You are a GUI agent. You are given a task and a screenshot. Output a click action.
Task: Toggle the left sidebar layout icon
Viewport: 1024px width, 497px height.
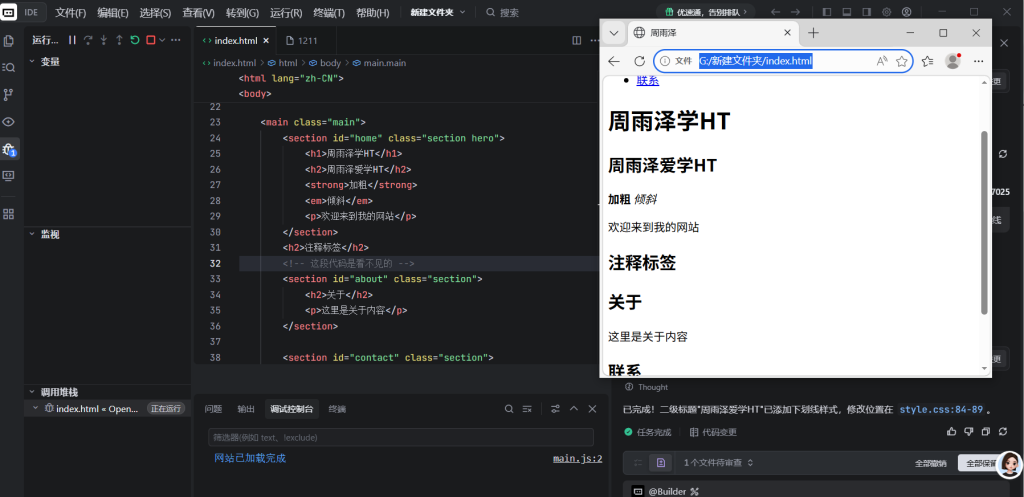(x=826, y=12)
